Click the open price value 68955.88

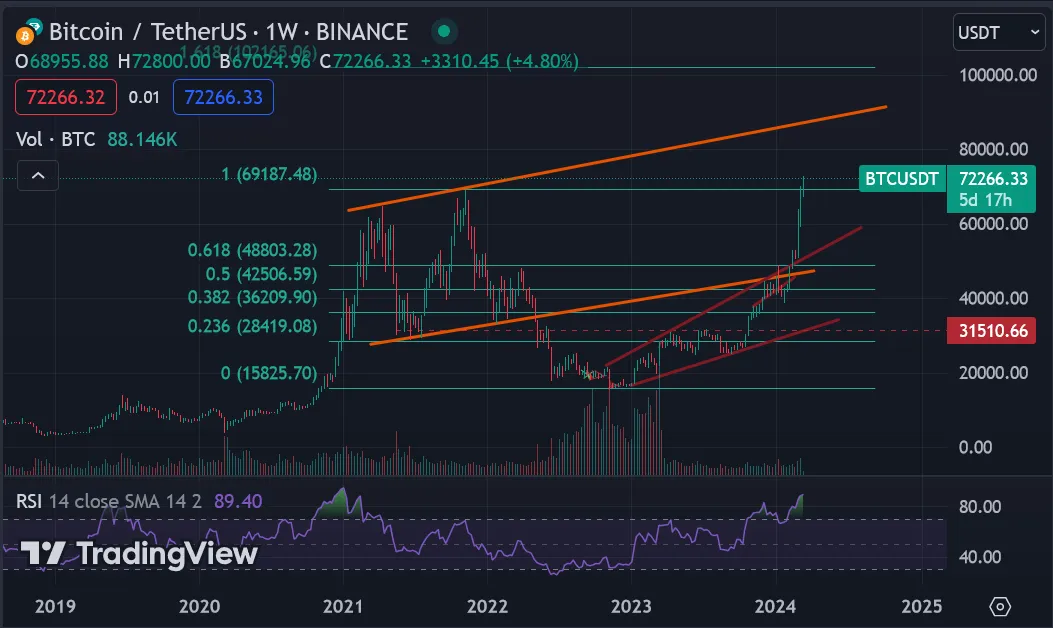[x=69, y=61]
